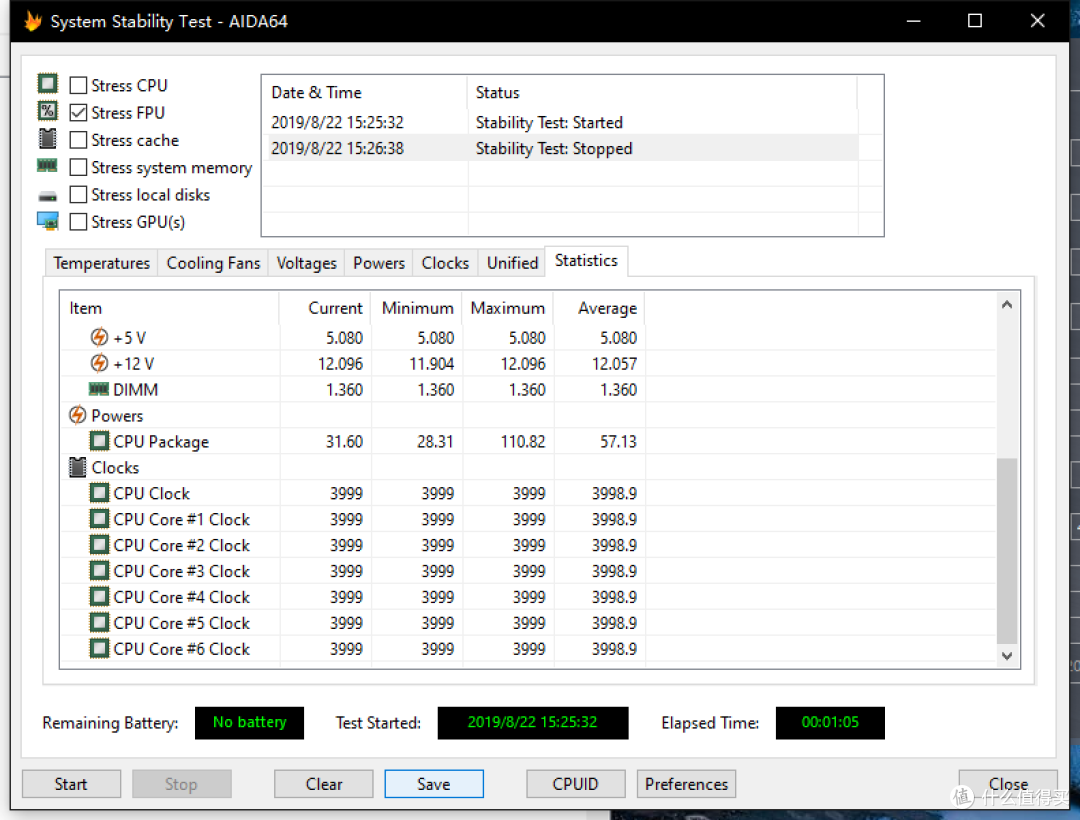
Task: Open the Preferences dialog button
Action: click(687, 784)
